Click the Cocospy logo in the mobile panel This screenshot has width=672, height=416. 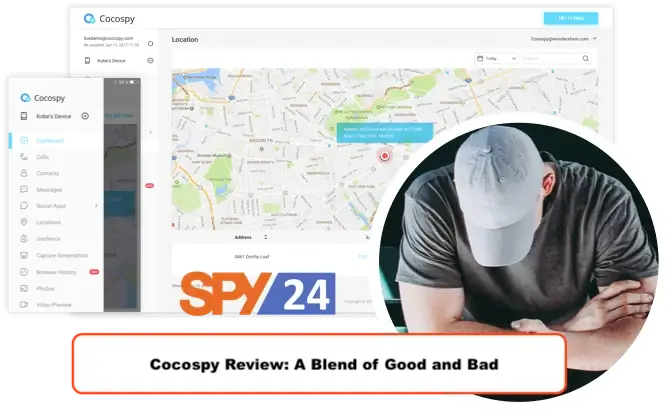coord(43,98)
